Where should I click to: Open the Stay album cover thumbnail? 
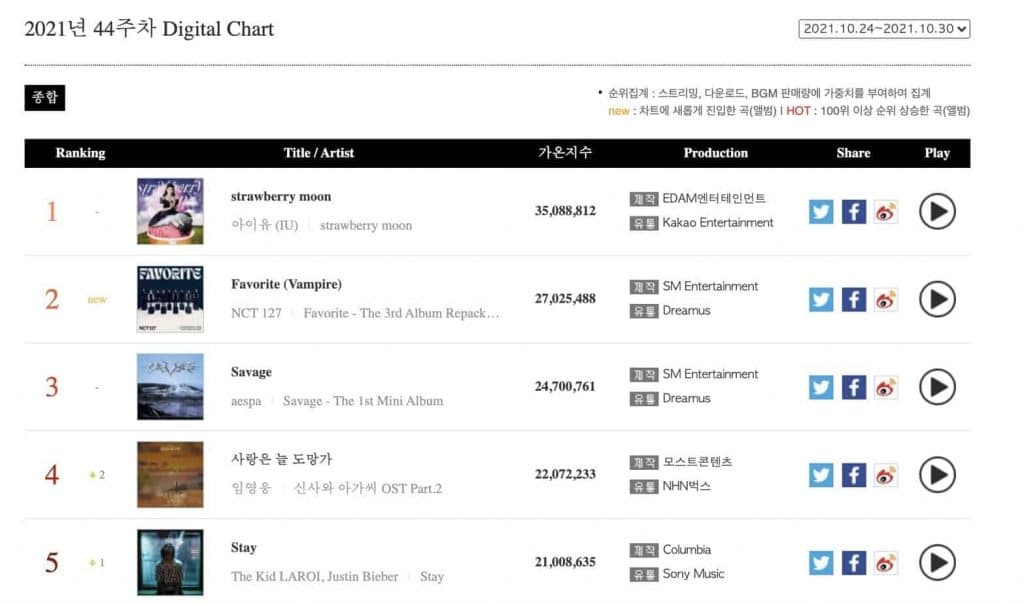pos(170,562)
